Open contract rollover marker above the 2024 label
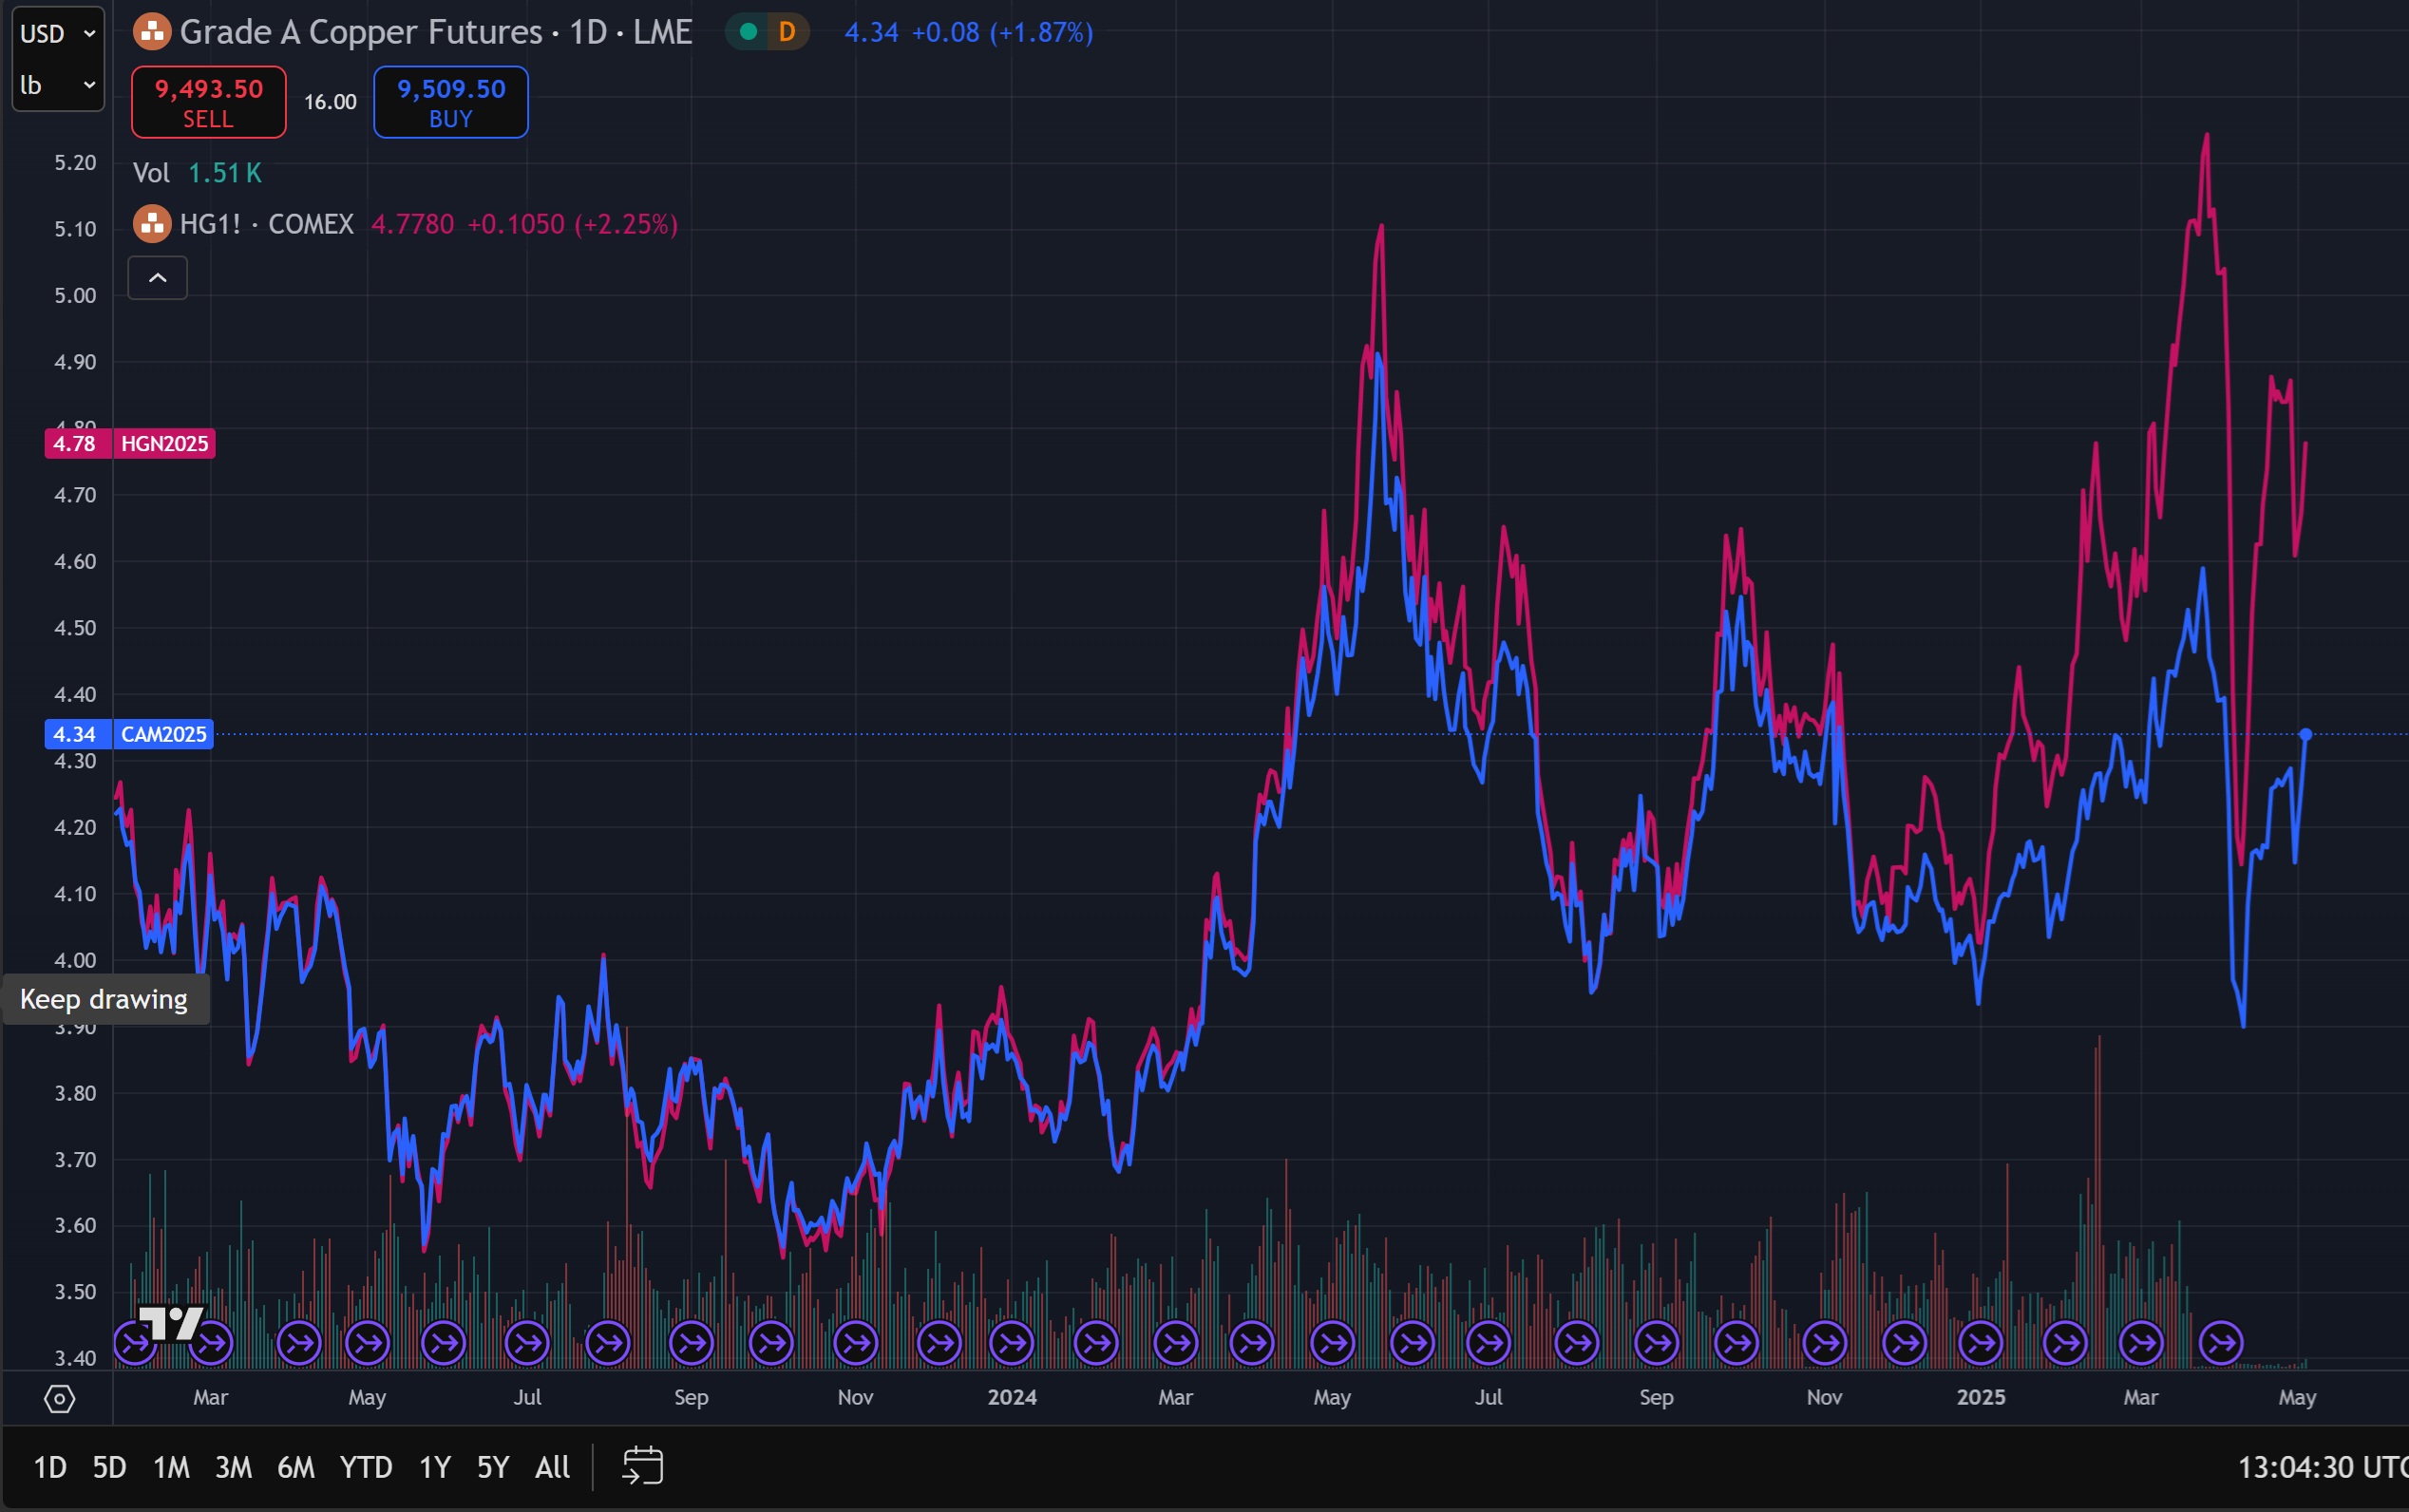Screen dimensions: 2409x1512 click(1011, 1343)
